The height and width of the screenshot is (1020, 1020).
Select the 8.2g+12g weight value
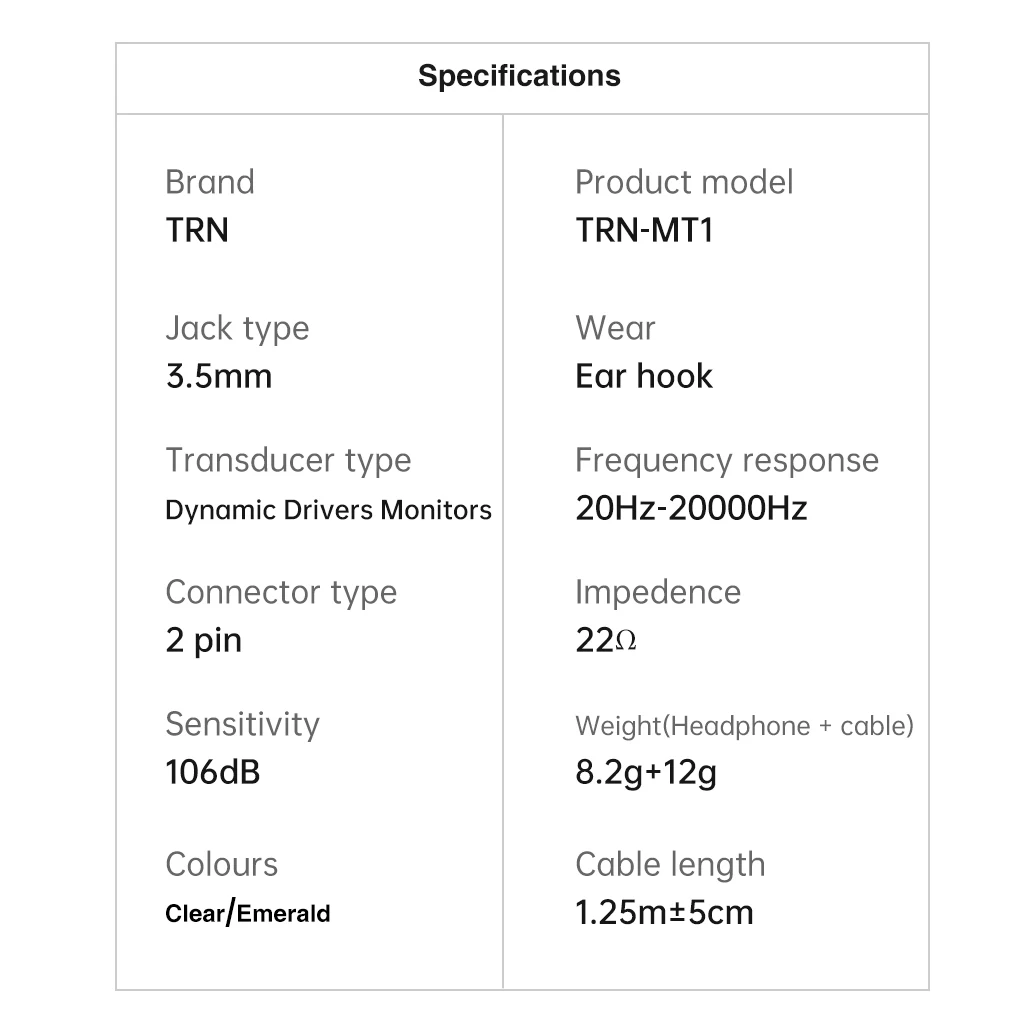[646, 773]
